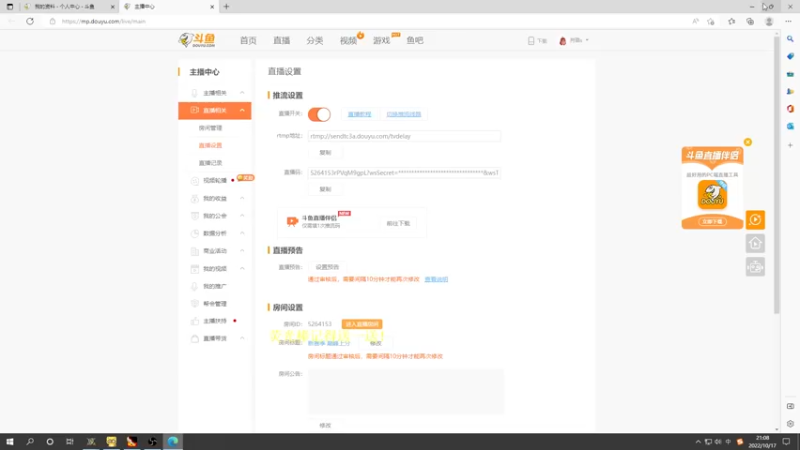
Task: Click the 主播扶持 thumbs-up icon
Action: pos(194,321)
